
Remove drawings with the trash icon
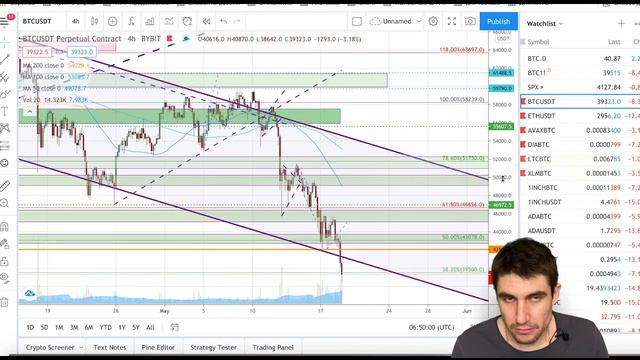[x=5, y=302]
